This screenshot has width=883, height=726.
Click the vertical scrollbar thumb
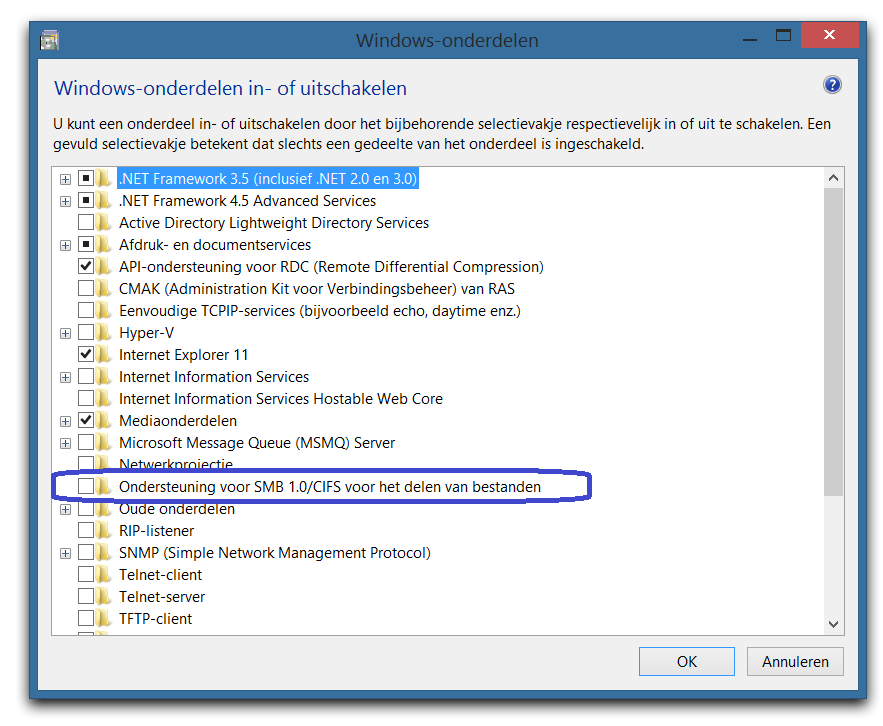(833, 342)
